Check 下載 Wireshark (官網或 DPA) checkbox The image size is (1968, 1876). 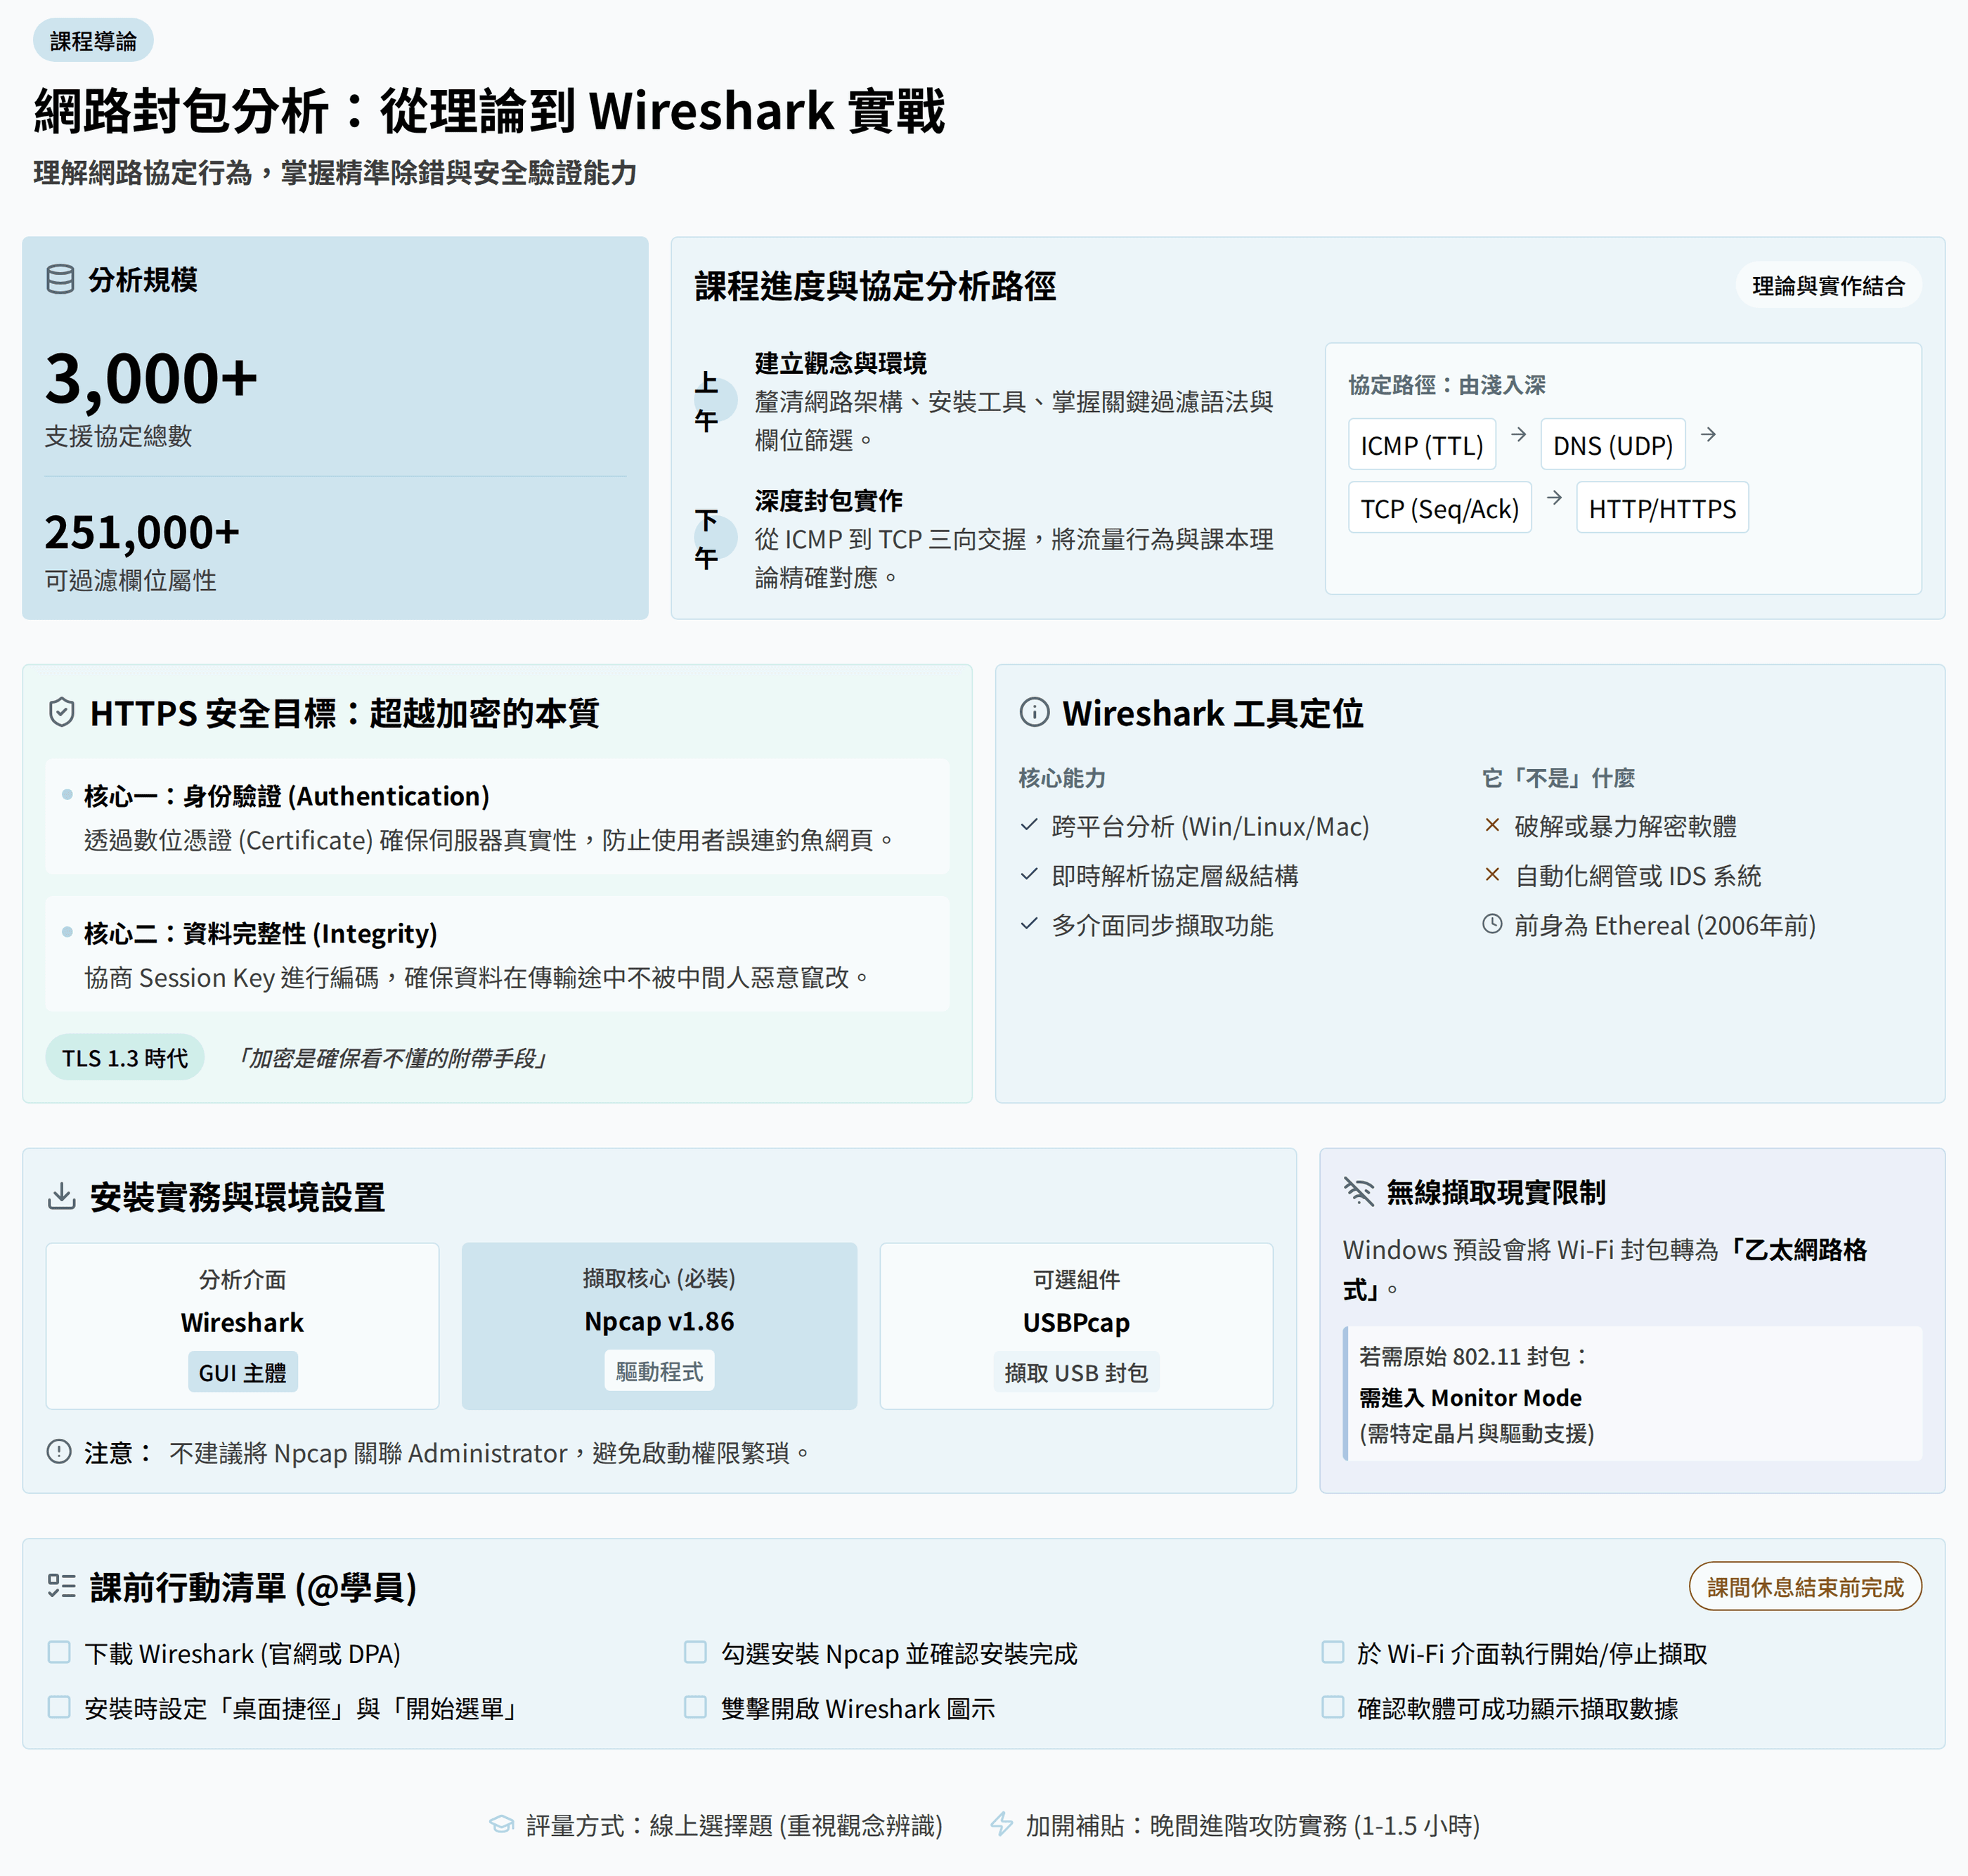pyautogui.click(x=59, y=1652)
